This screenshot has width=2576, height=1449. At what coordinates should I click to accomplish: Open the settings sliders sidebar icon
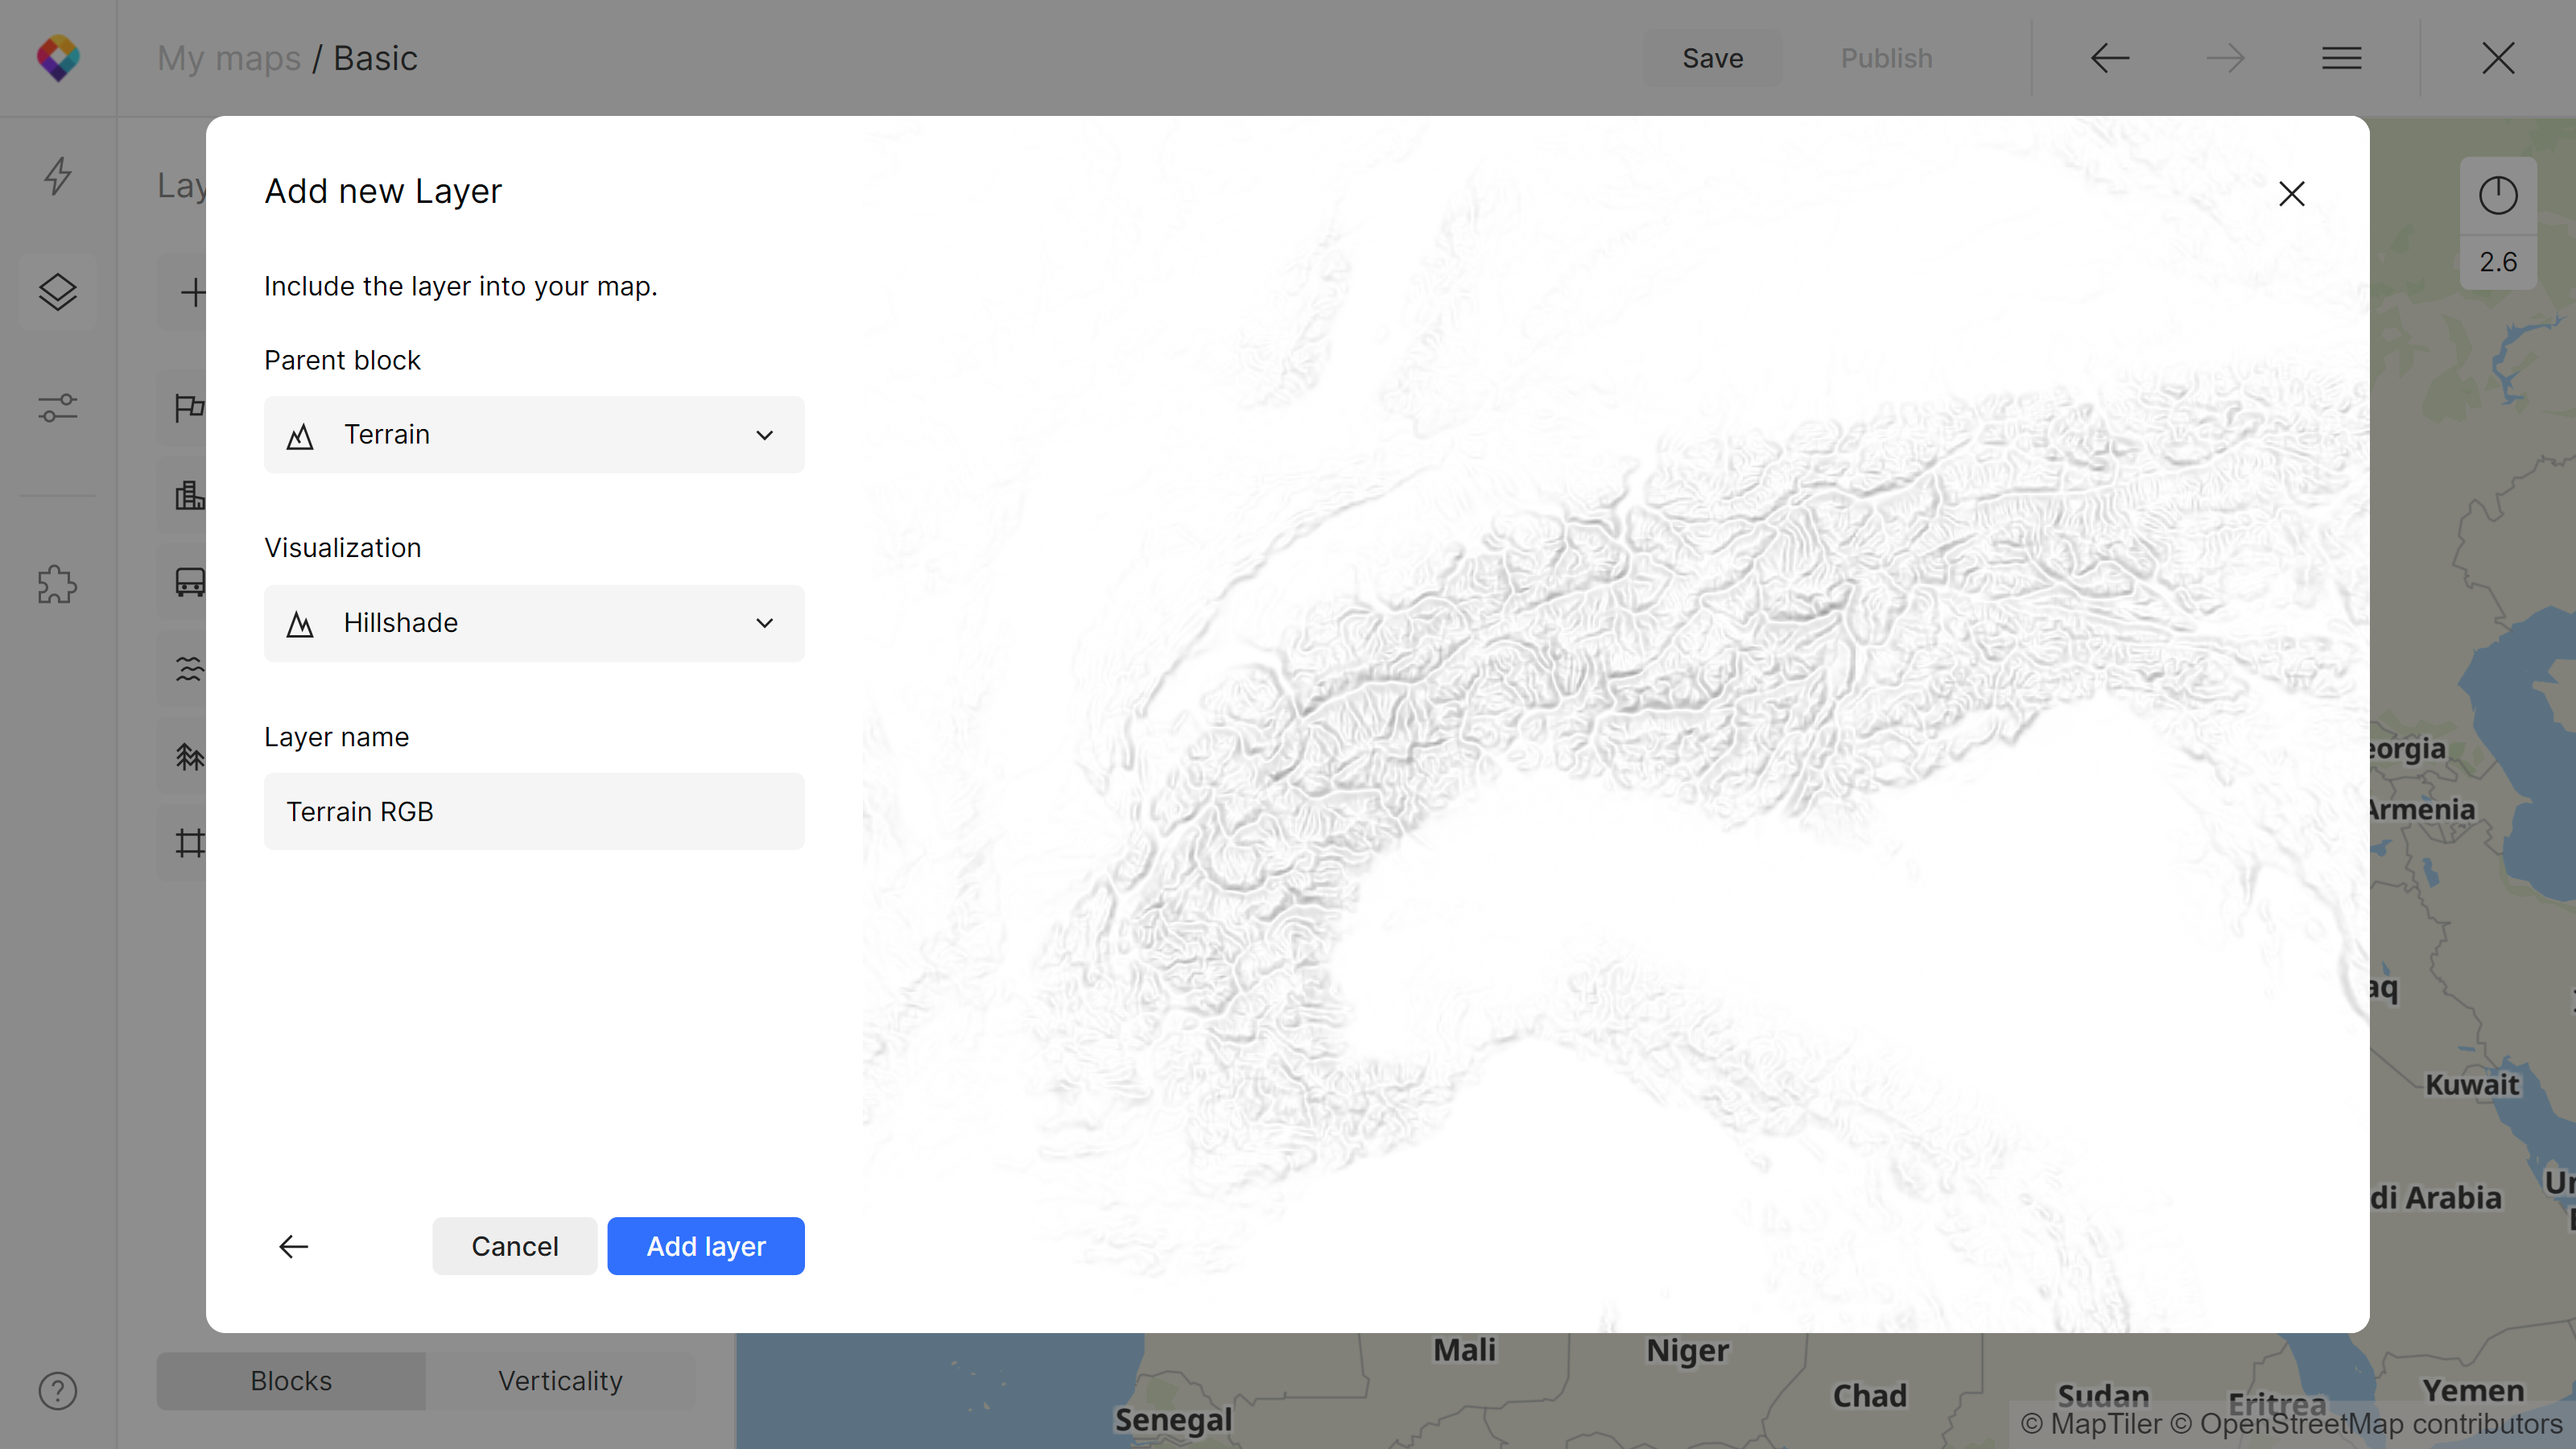58,408
